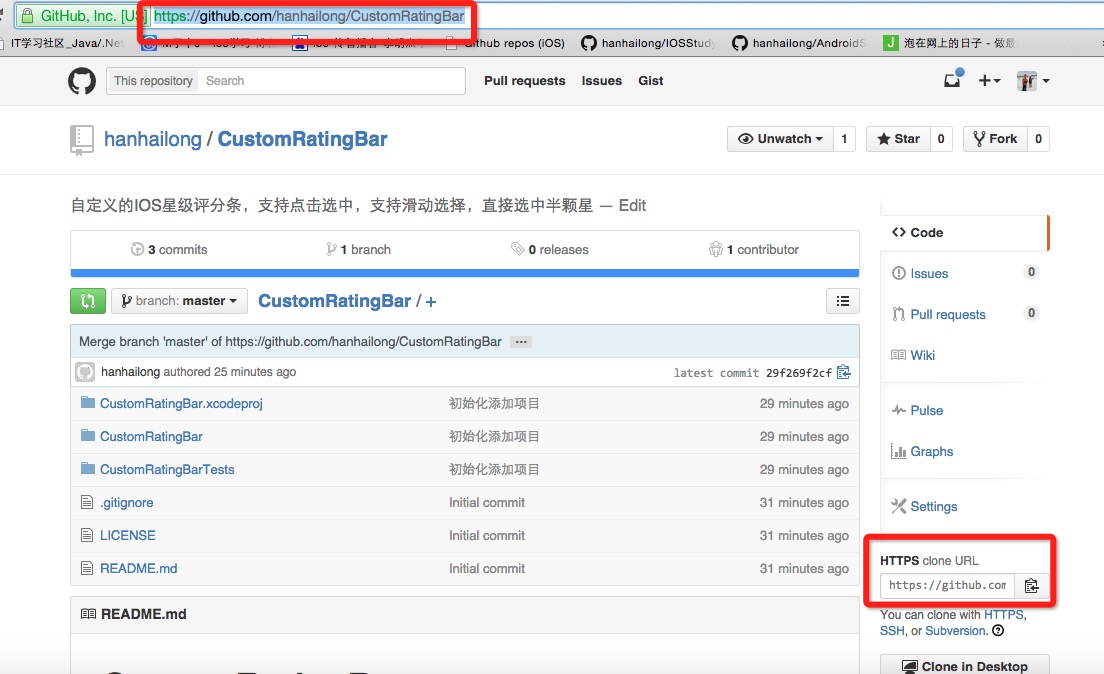Copy the HTTPS clone URL to clipboard
Screen dimensions: 1104x674
[1031, 585]
